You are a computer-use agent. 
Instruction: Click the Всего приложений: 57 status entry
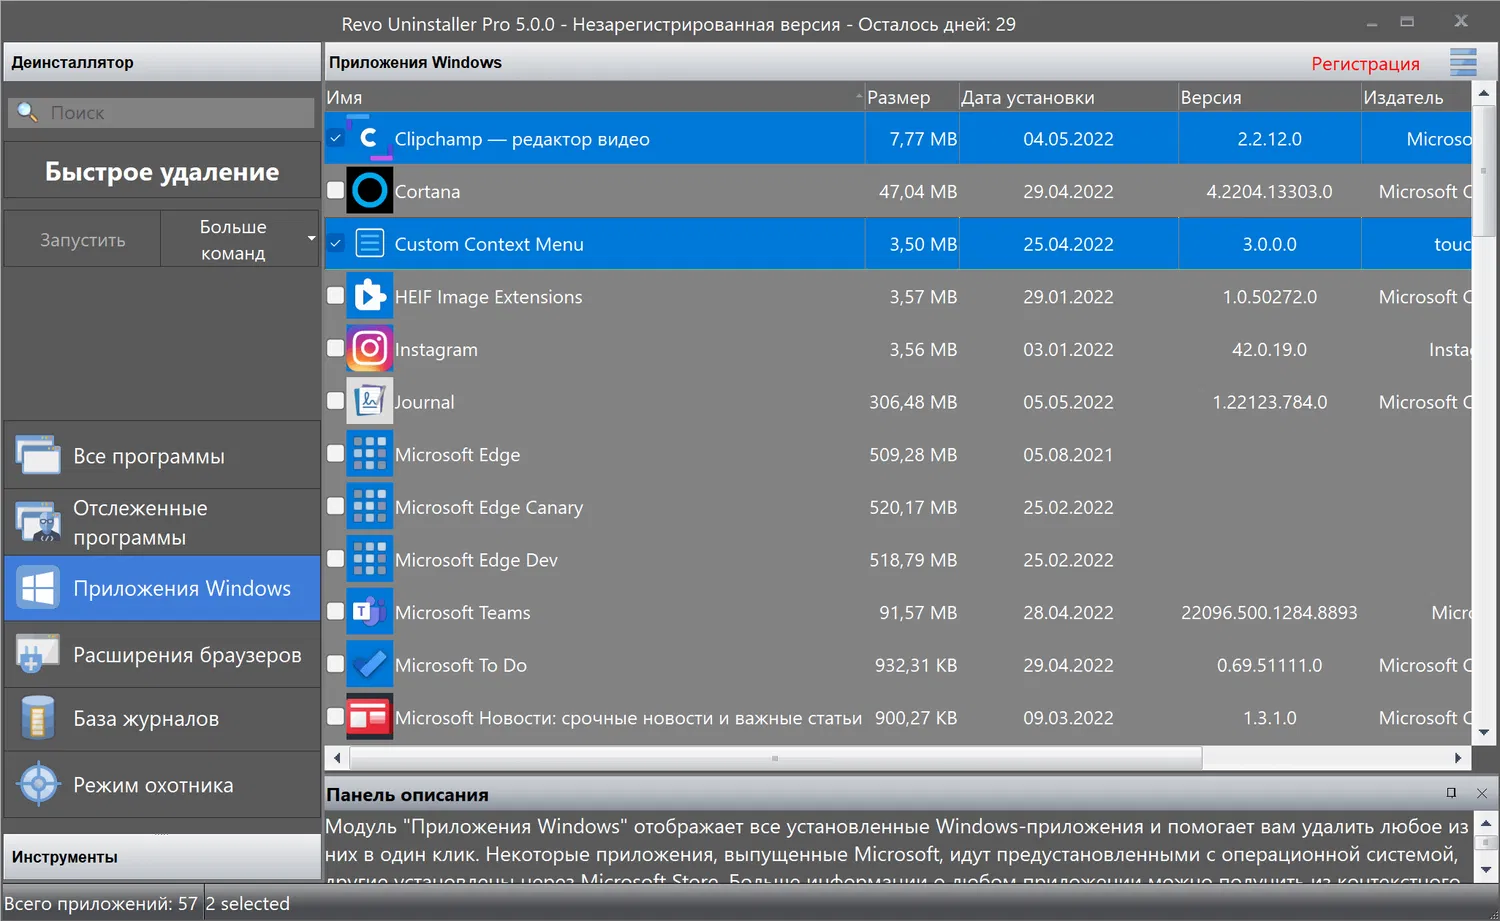(x=101, y=903)
